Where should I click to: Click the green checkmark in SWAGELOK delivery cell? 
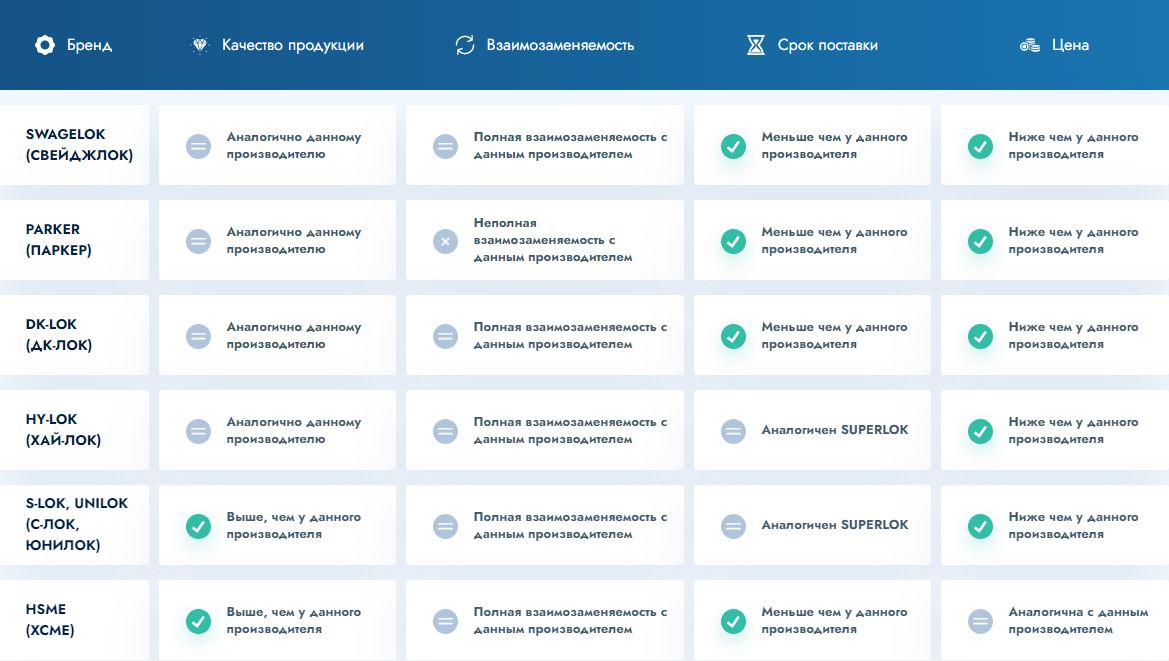point(733,146)
